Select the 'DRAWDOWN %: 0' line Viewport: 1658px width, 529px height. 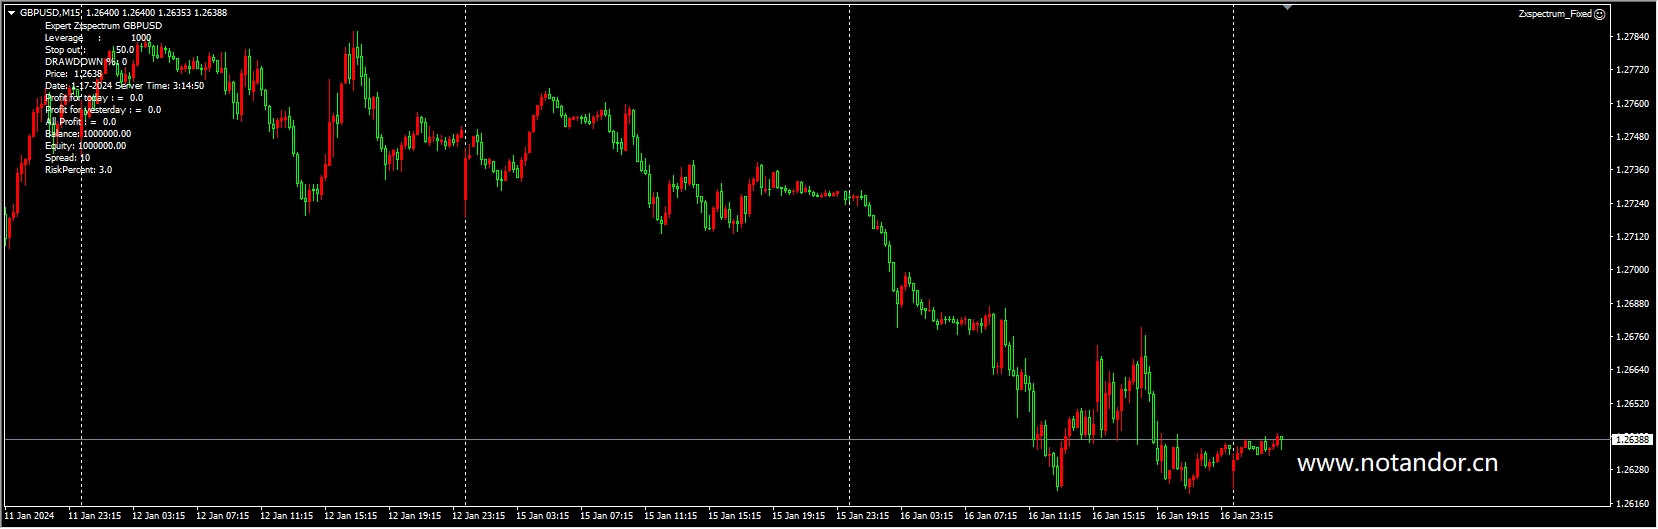[86, 62]
